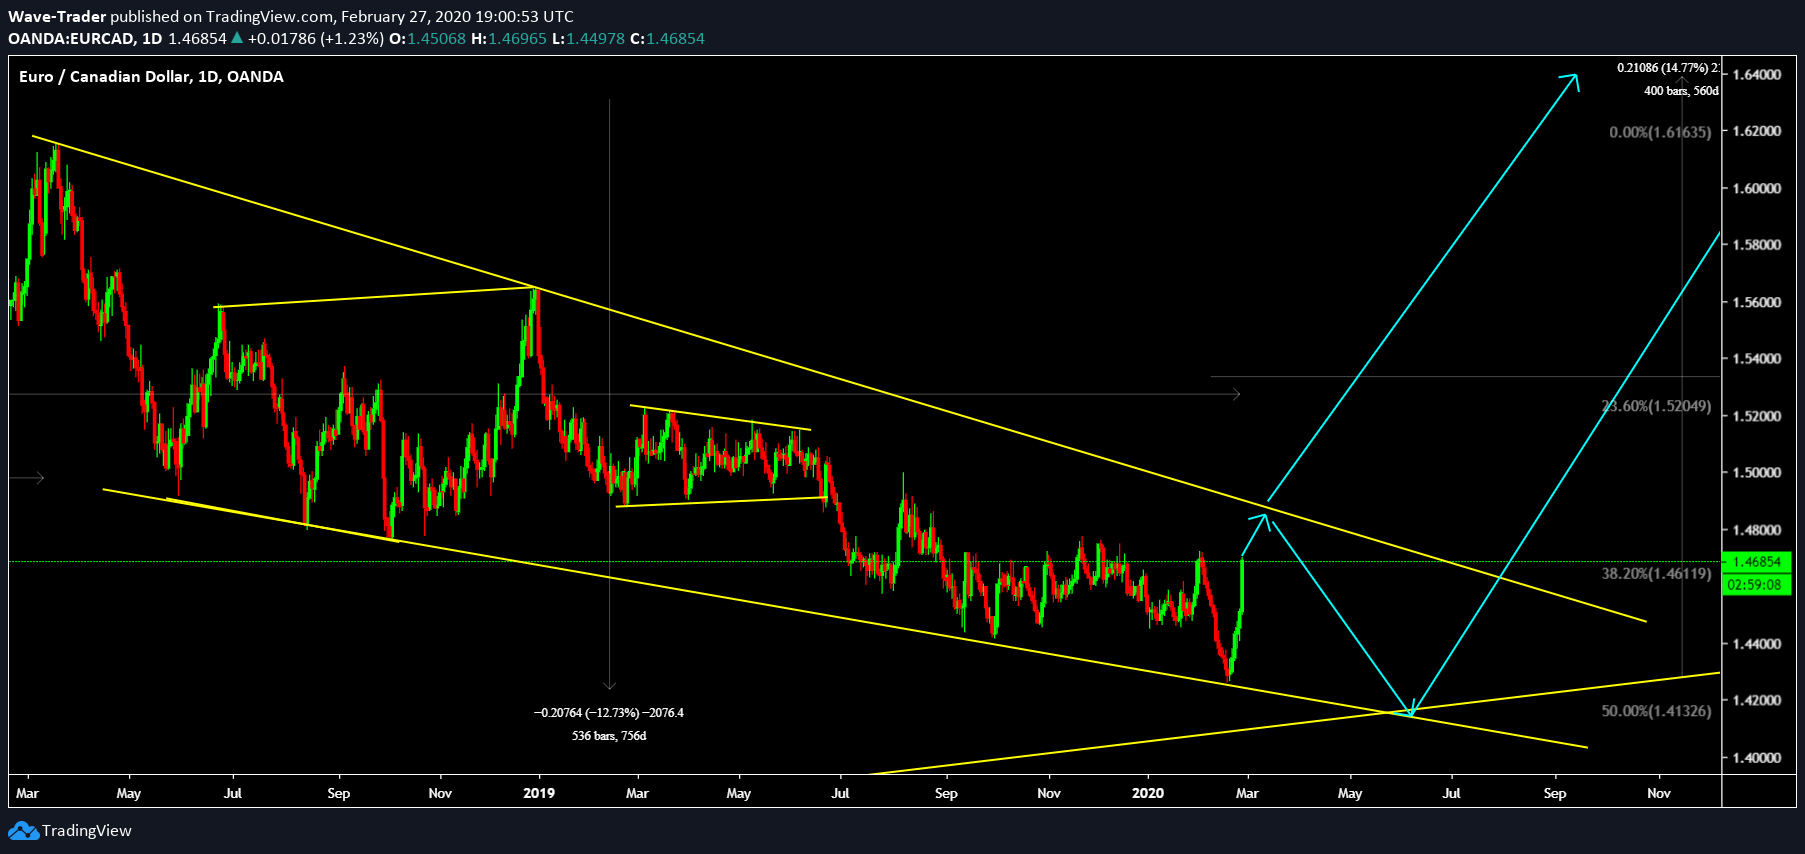This screenshot has height=854, width=1805.
Task: Click the Wave-Trader author name
Action: (x=57, y=17)
